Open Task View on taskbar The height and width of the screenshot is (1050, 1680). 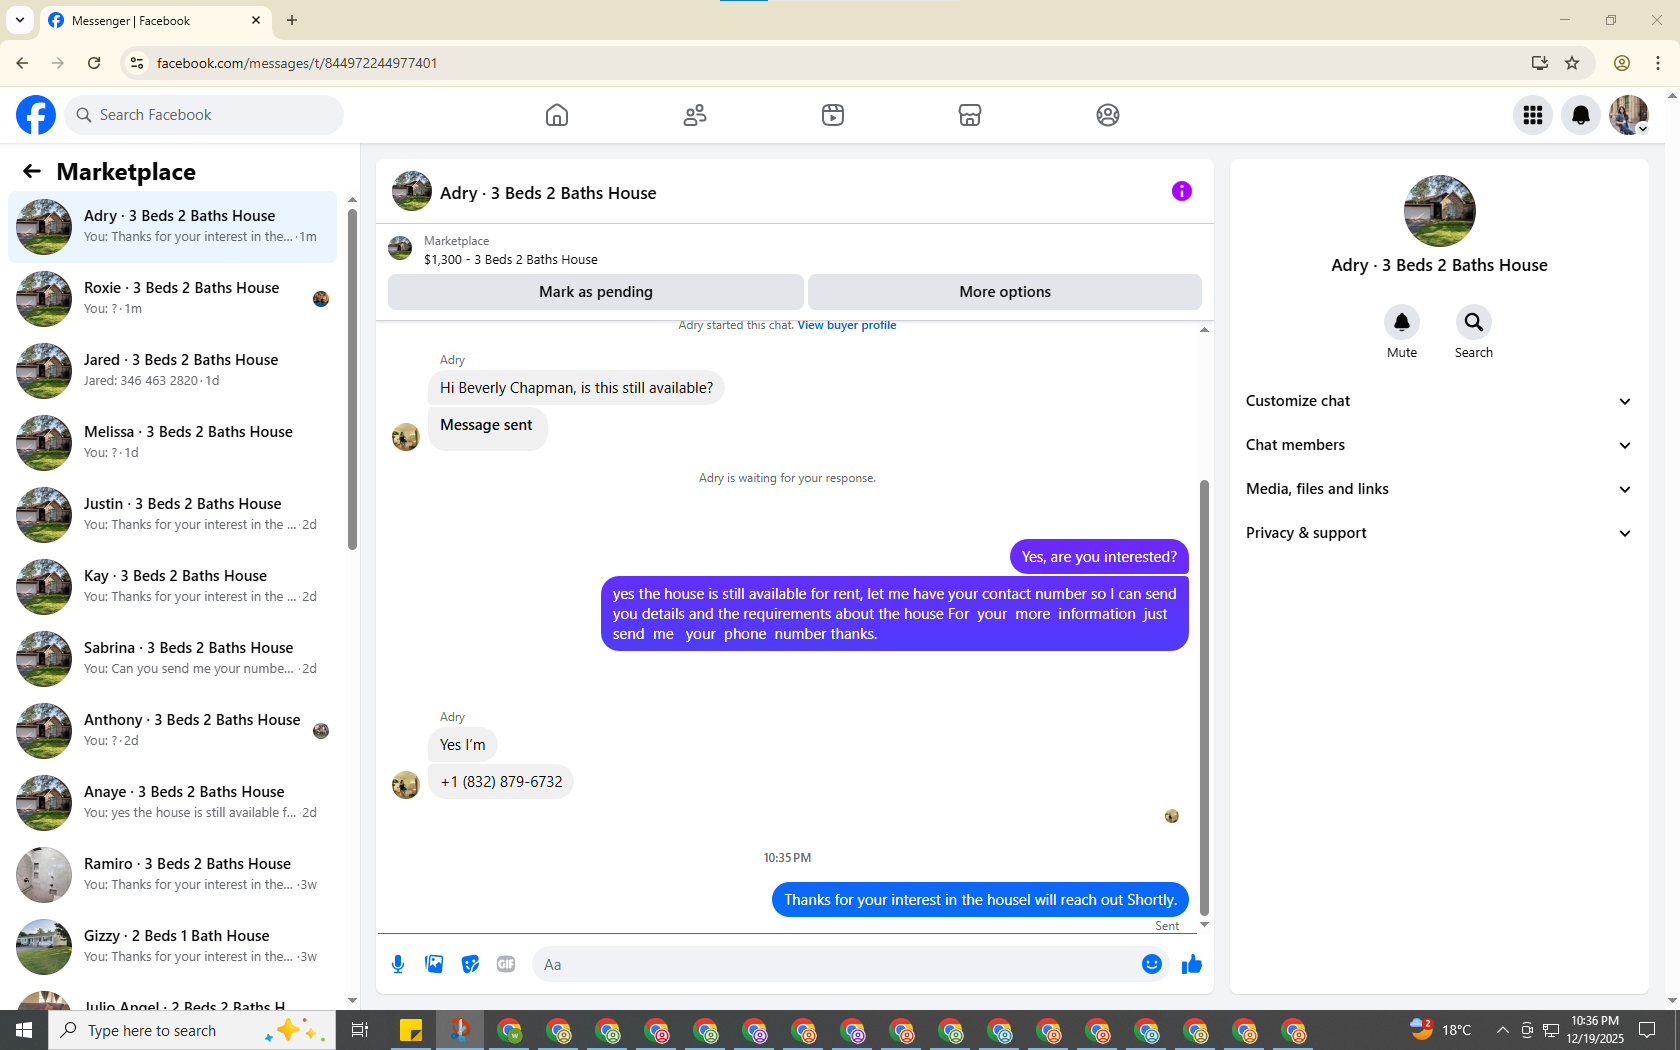point(360,1030)
